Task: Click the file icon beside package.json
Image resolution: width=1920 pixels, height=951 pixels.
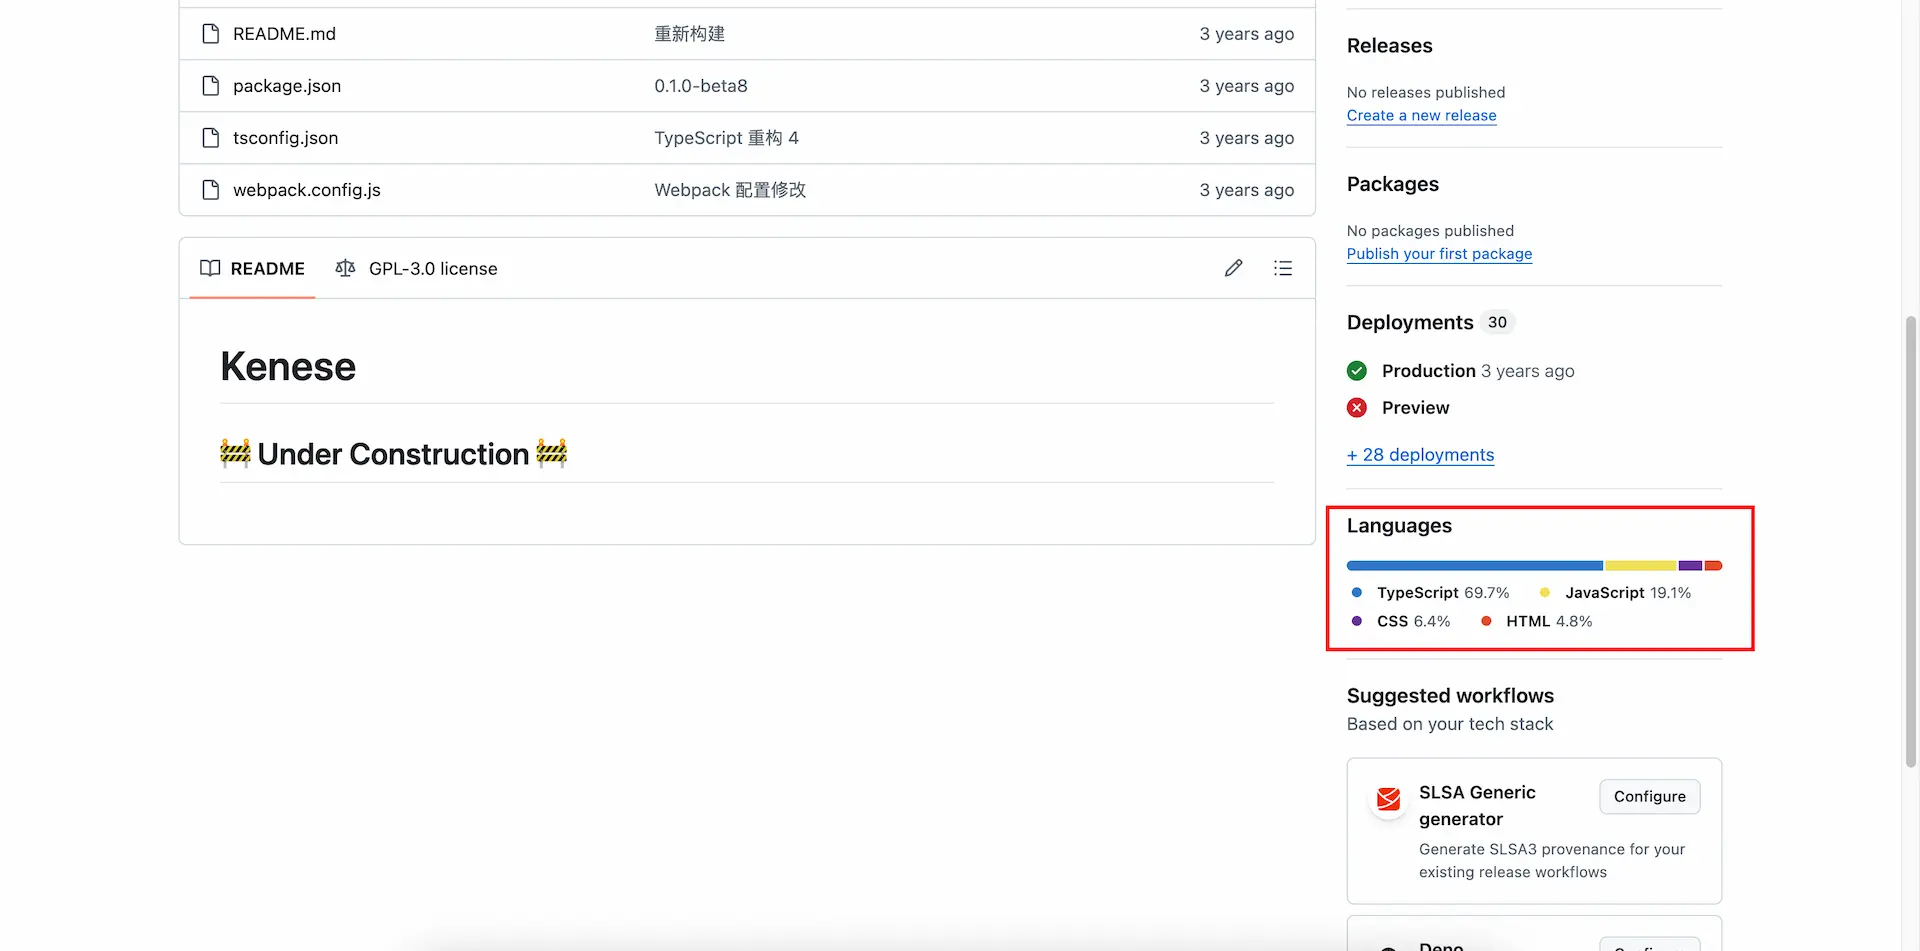Action: pos(210,86)
